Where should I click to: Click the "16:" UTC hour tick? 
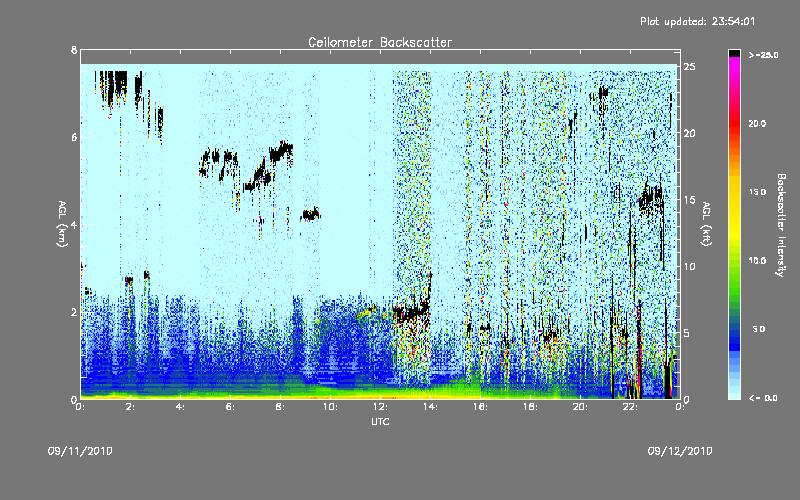click(480, 407)
